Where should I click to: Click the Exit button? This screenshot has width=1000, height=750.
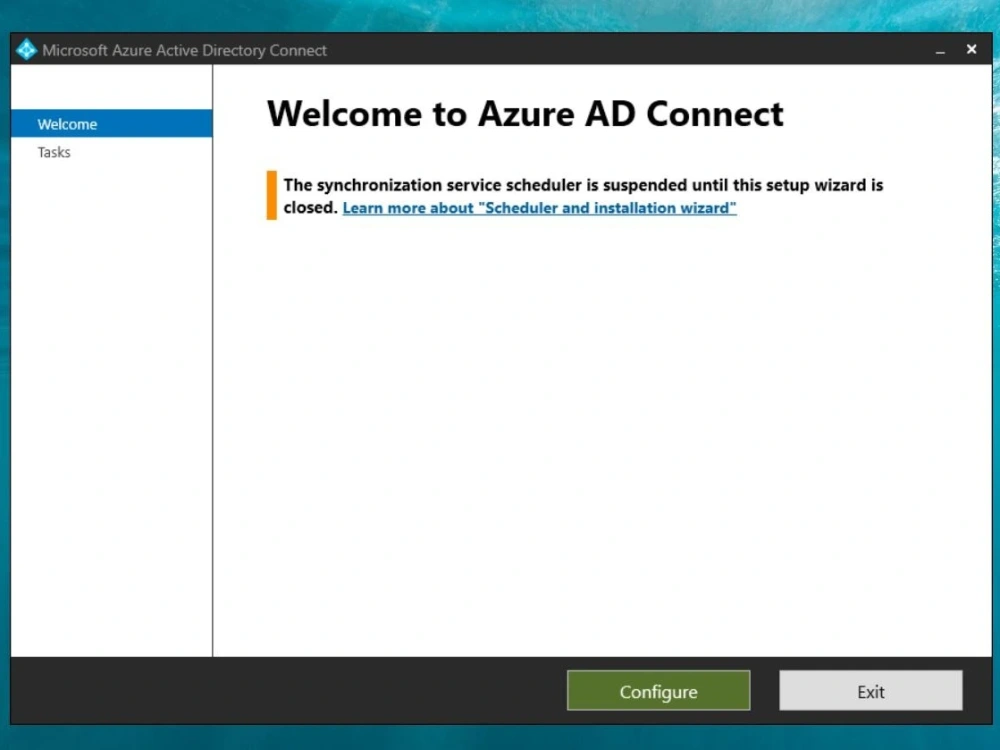[x=871, y=691]
